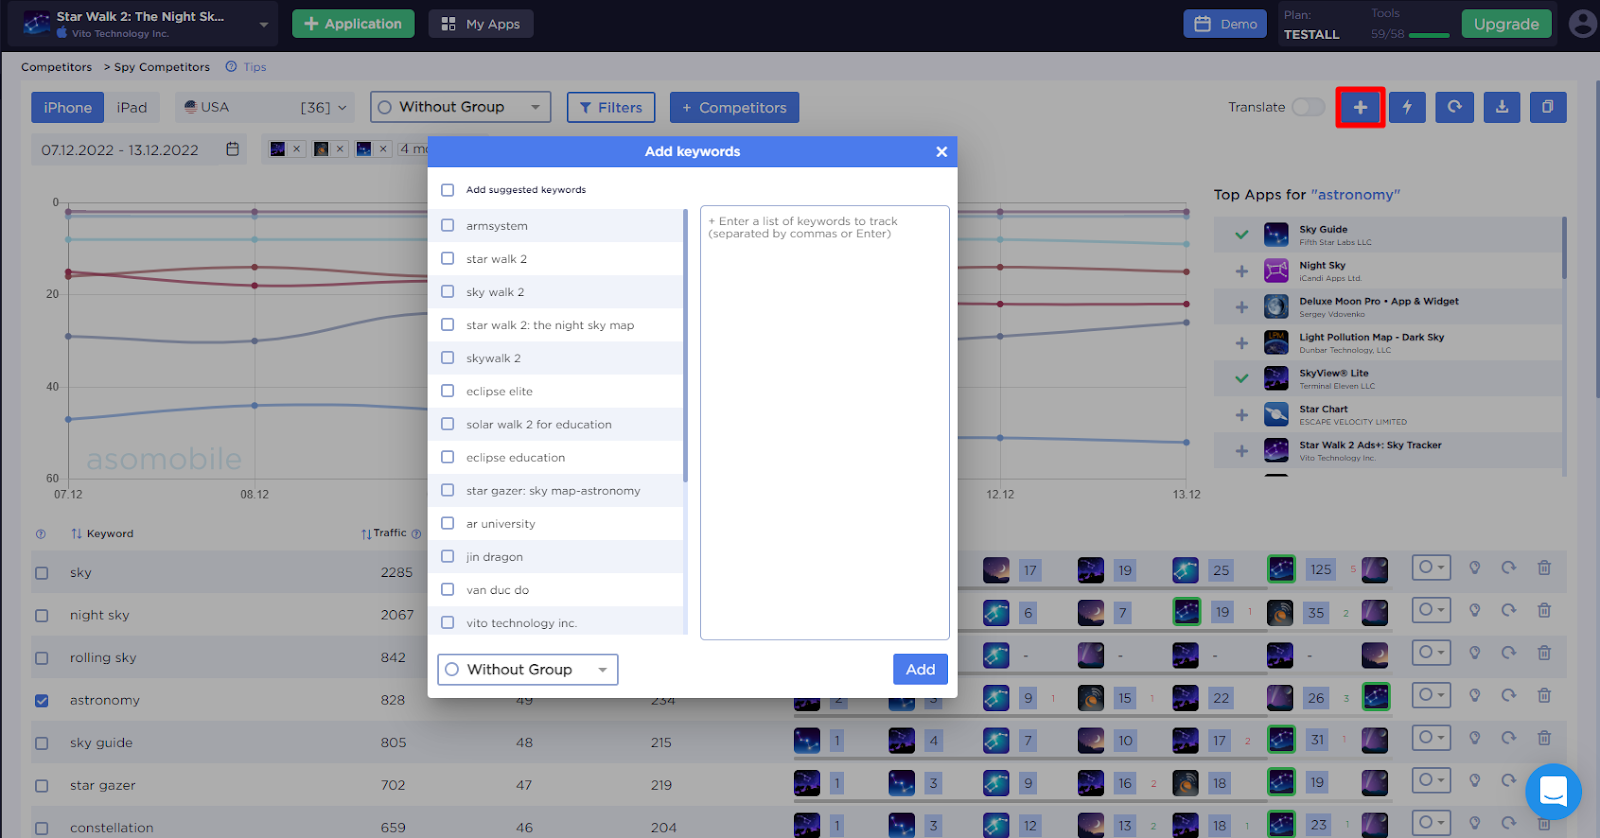This screenshot has width=1600, height=838.
Task: Click the Tools usage progress bar
Action: [1428, 36]
